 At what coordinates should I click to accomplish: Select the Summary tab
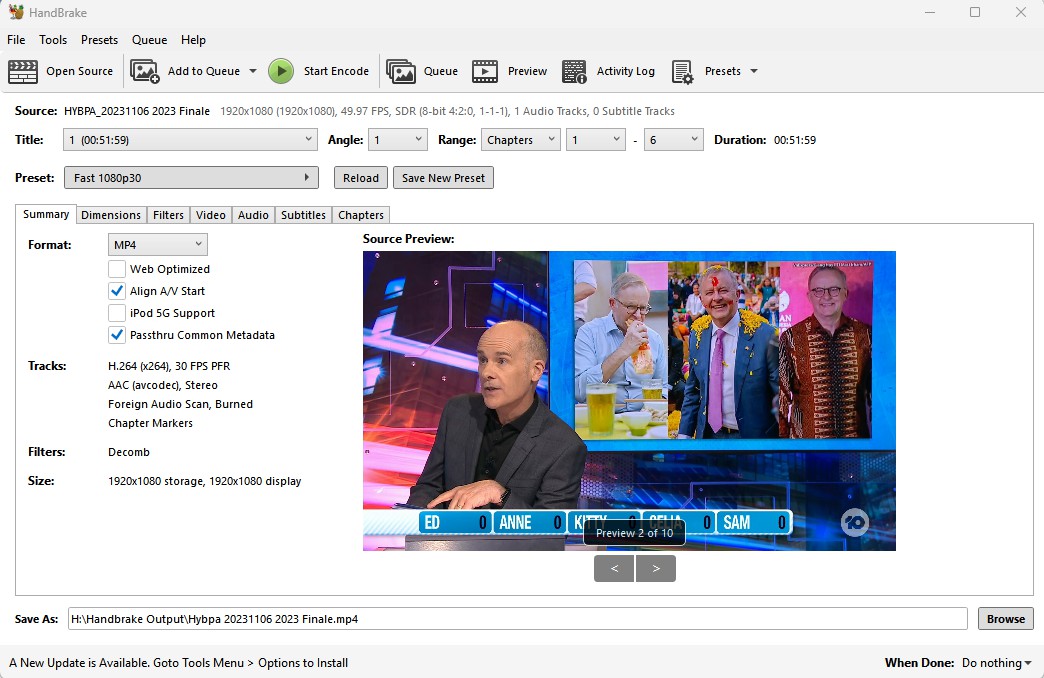(x=46, y=214)
